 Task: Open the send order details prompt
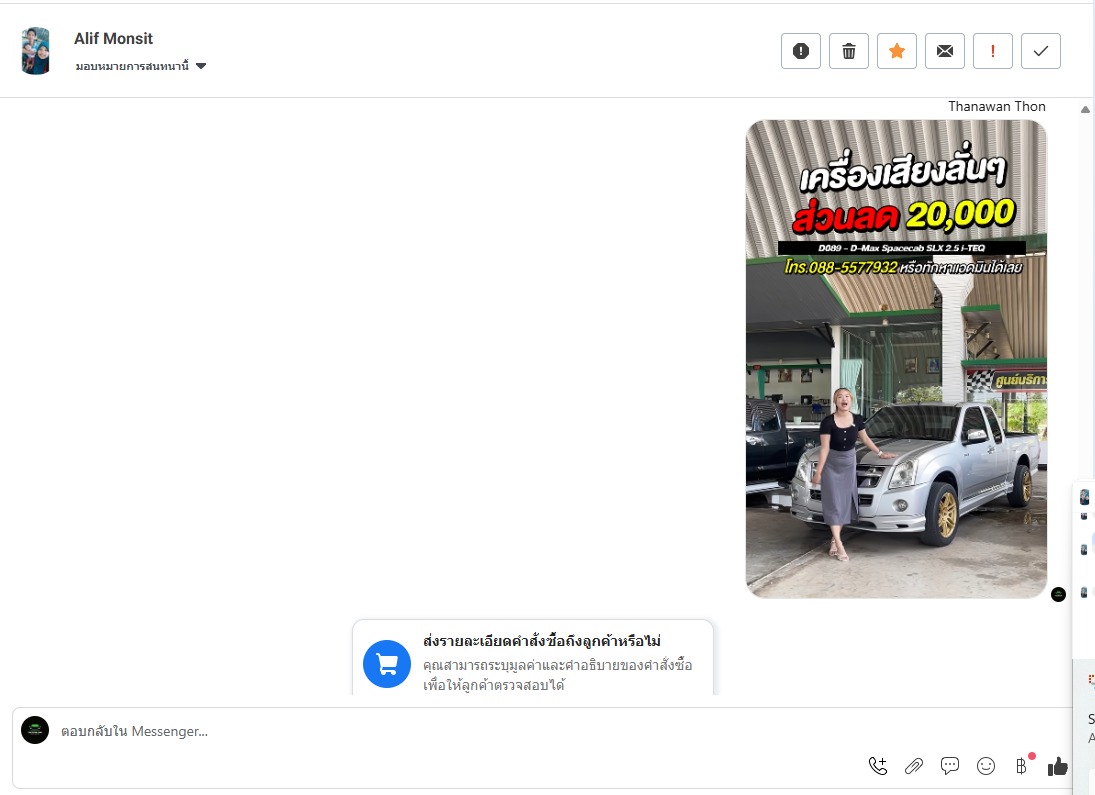tap(533, 658)
